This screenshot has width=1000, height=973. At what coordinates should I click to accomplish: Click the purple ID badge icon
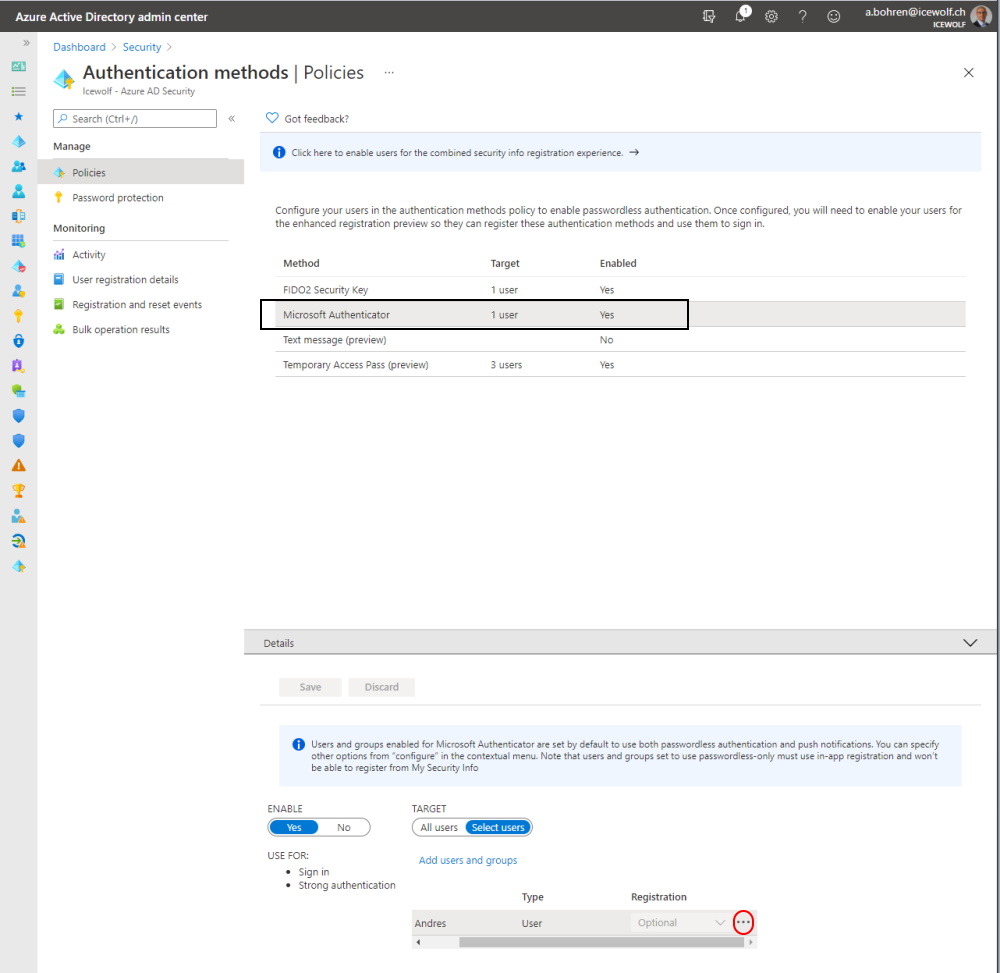coord(18,366)
